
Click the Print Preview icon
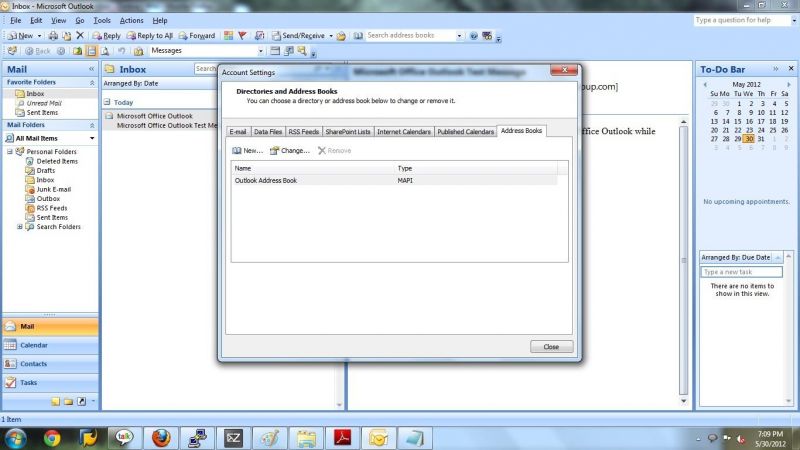(105, 51)
